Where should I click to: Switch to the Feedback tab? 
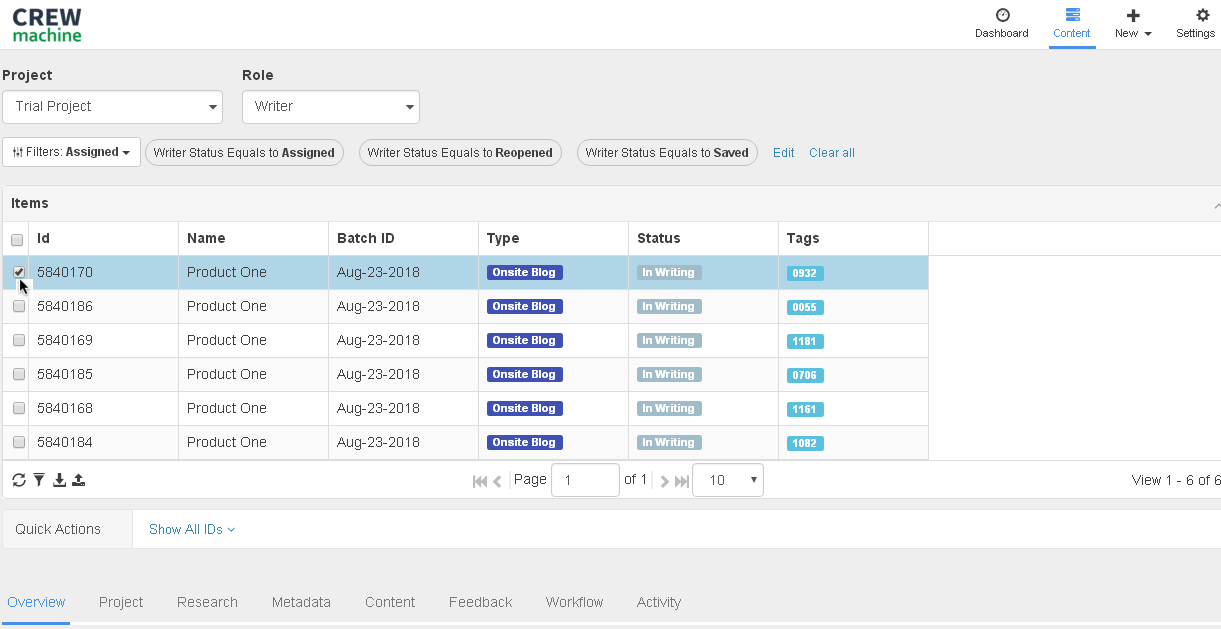pyautogui.click(x=480, y=602)
